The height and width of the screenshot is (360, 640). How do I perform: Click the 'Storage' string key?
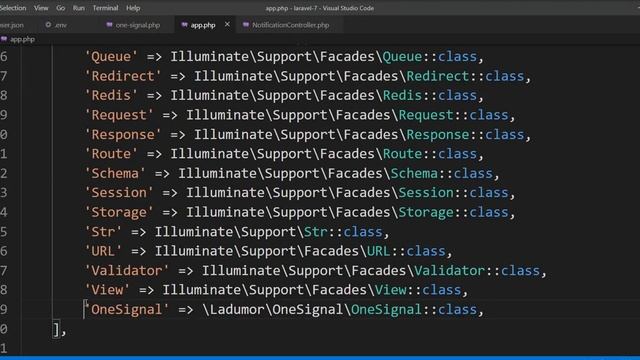[x=119, y=212]
